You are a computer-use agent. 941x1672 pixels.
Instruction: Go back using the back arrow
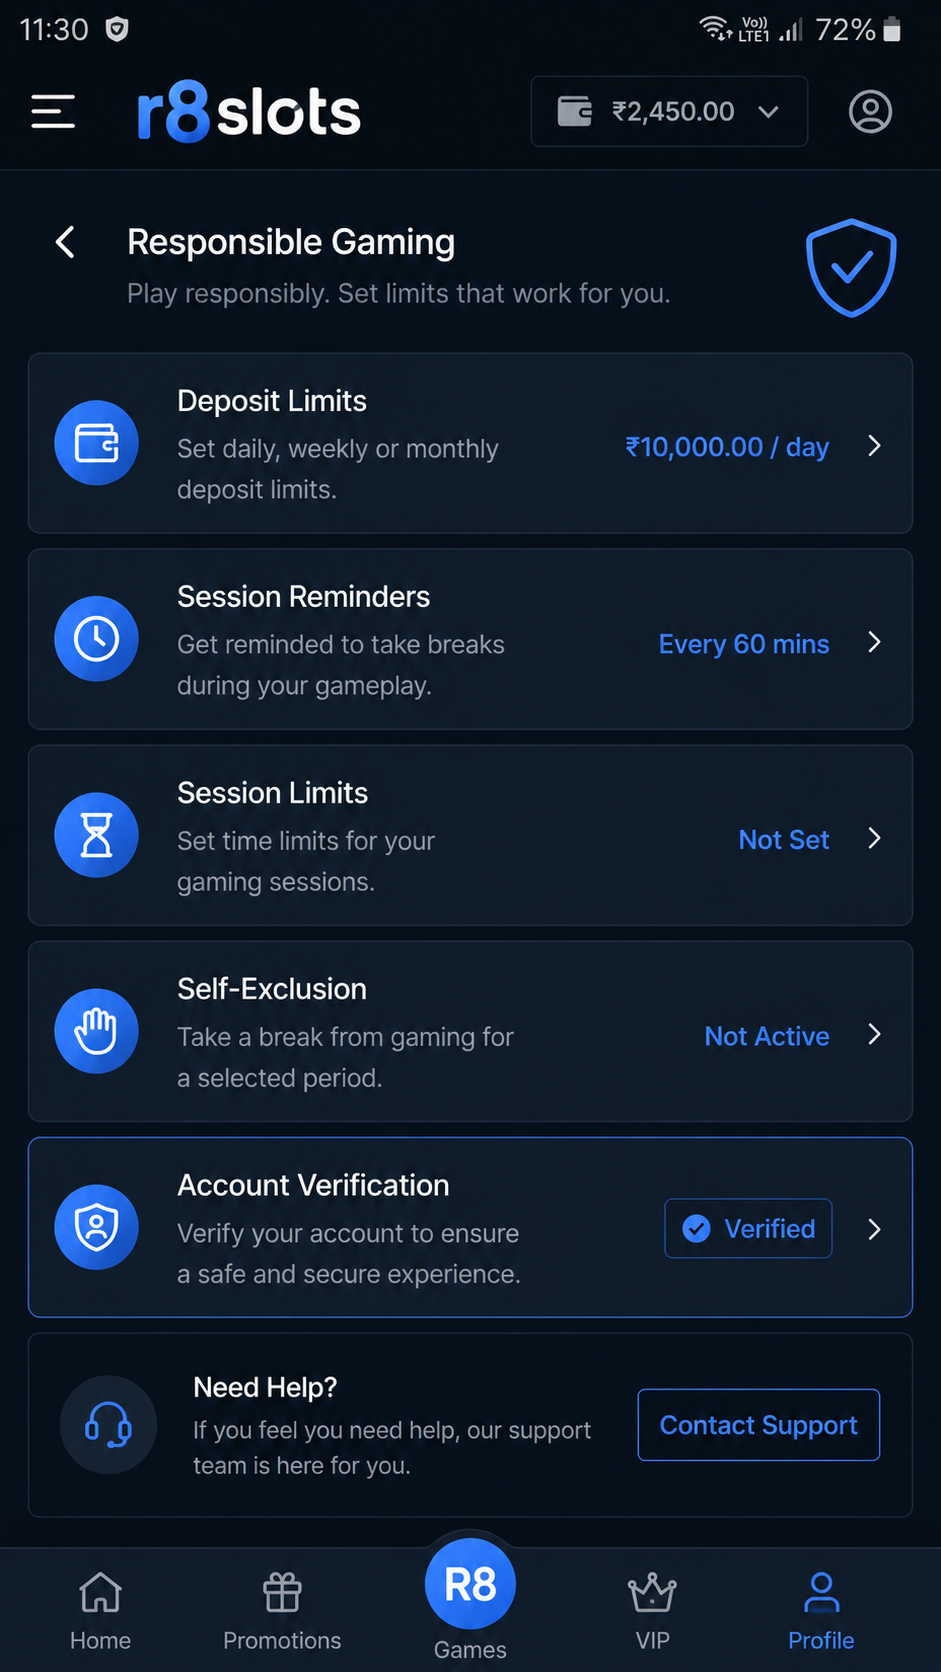click(66, 242)
